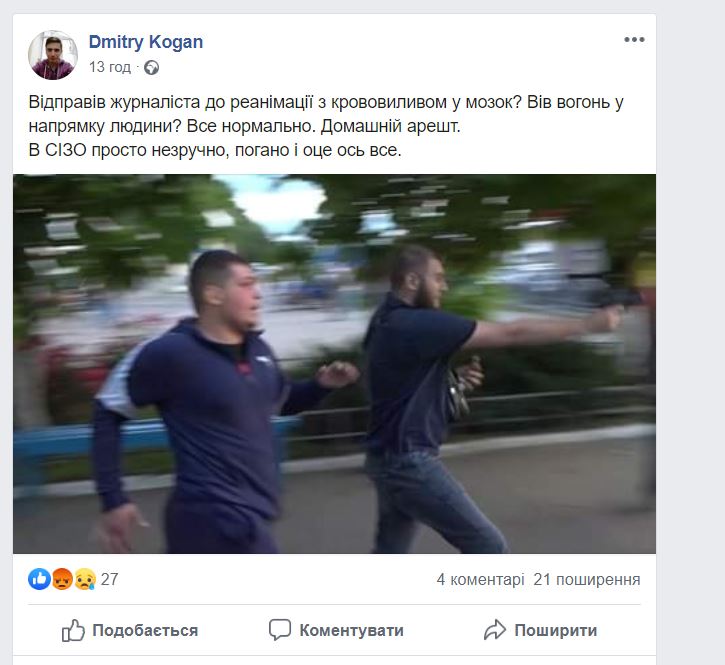This screenshot has width=725, height=665.
Task: Click the angry face reaction icon
Action: [x=62, y=579]
